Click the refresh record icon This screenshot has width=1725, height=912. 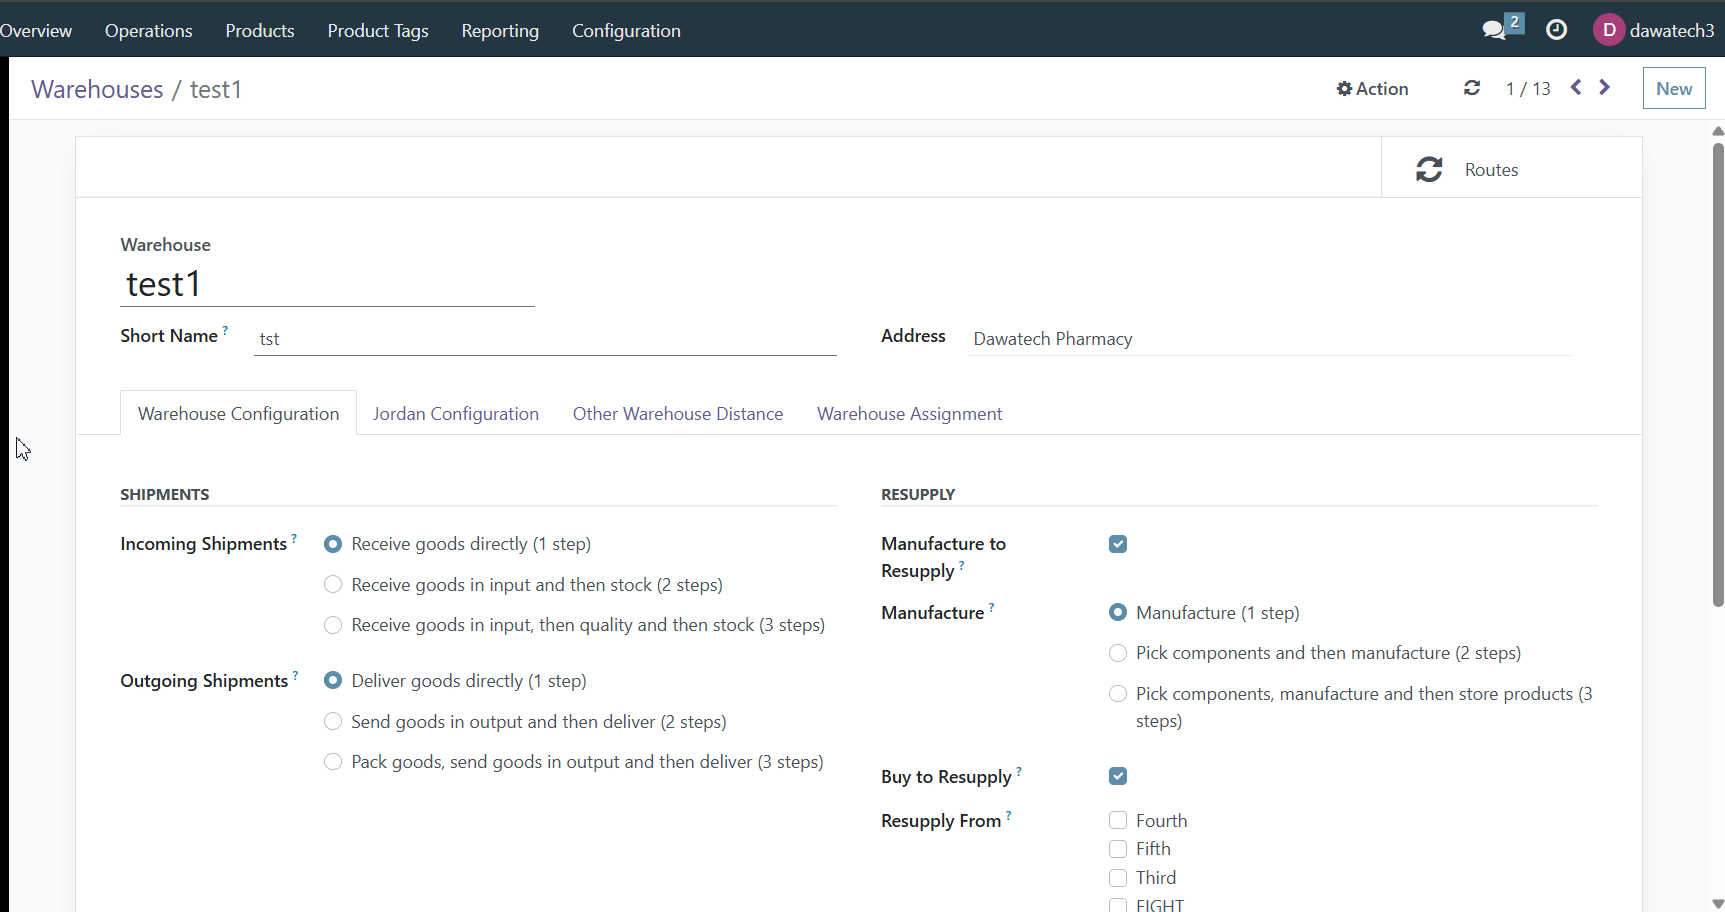click(x=1472, y=88)
